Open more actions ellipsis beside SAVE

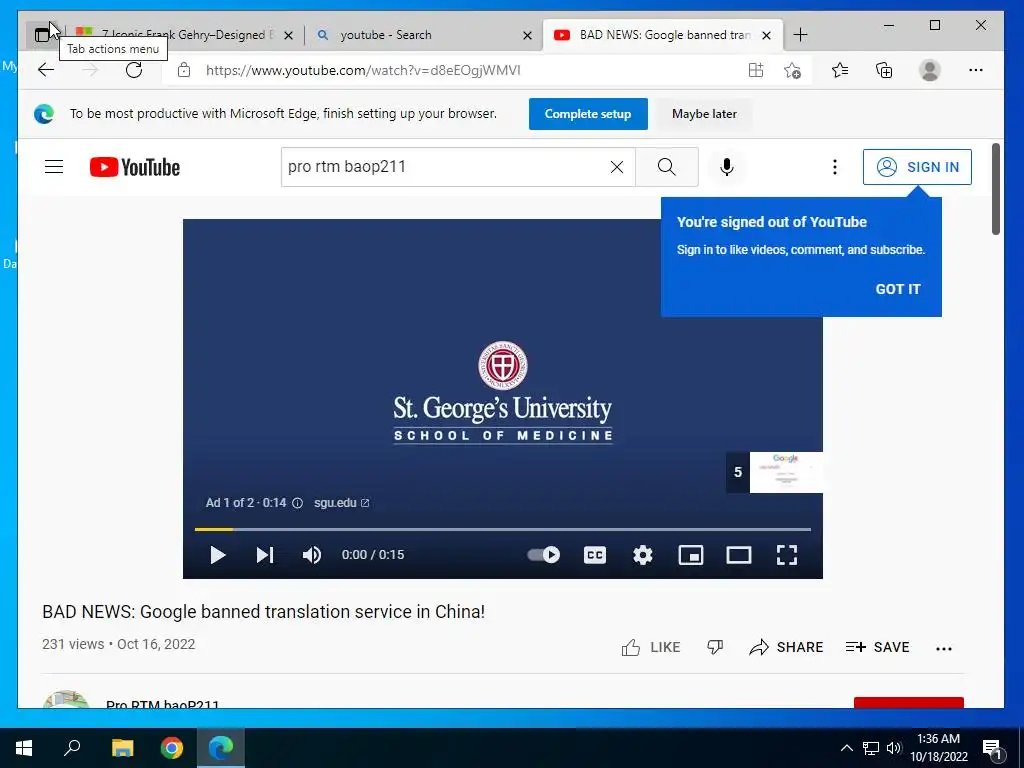pos(944,648)
